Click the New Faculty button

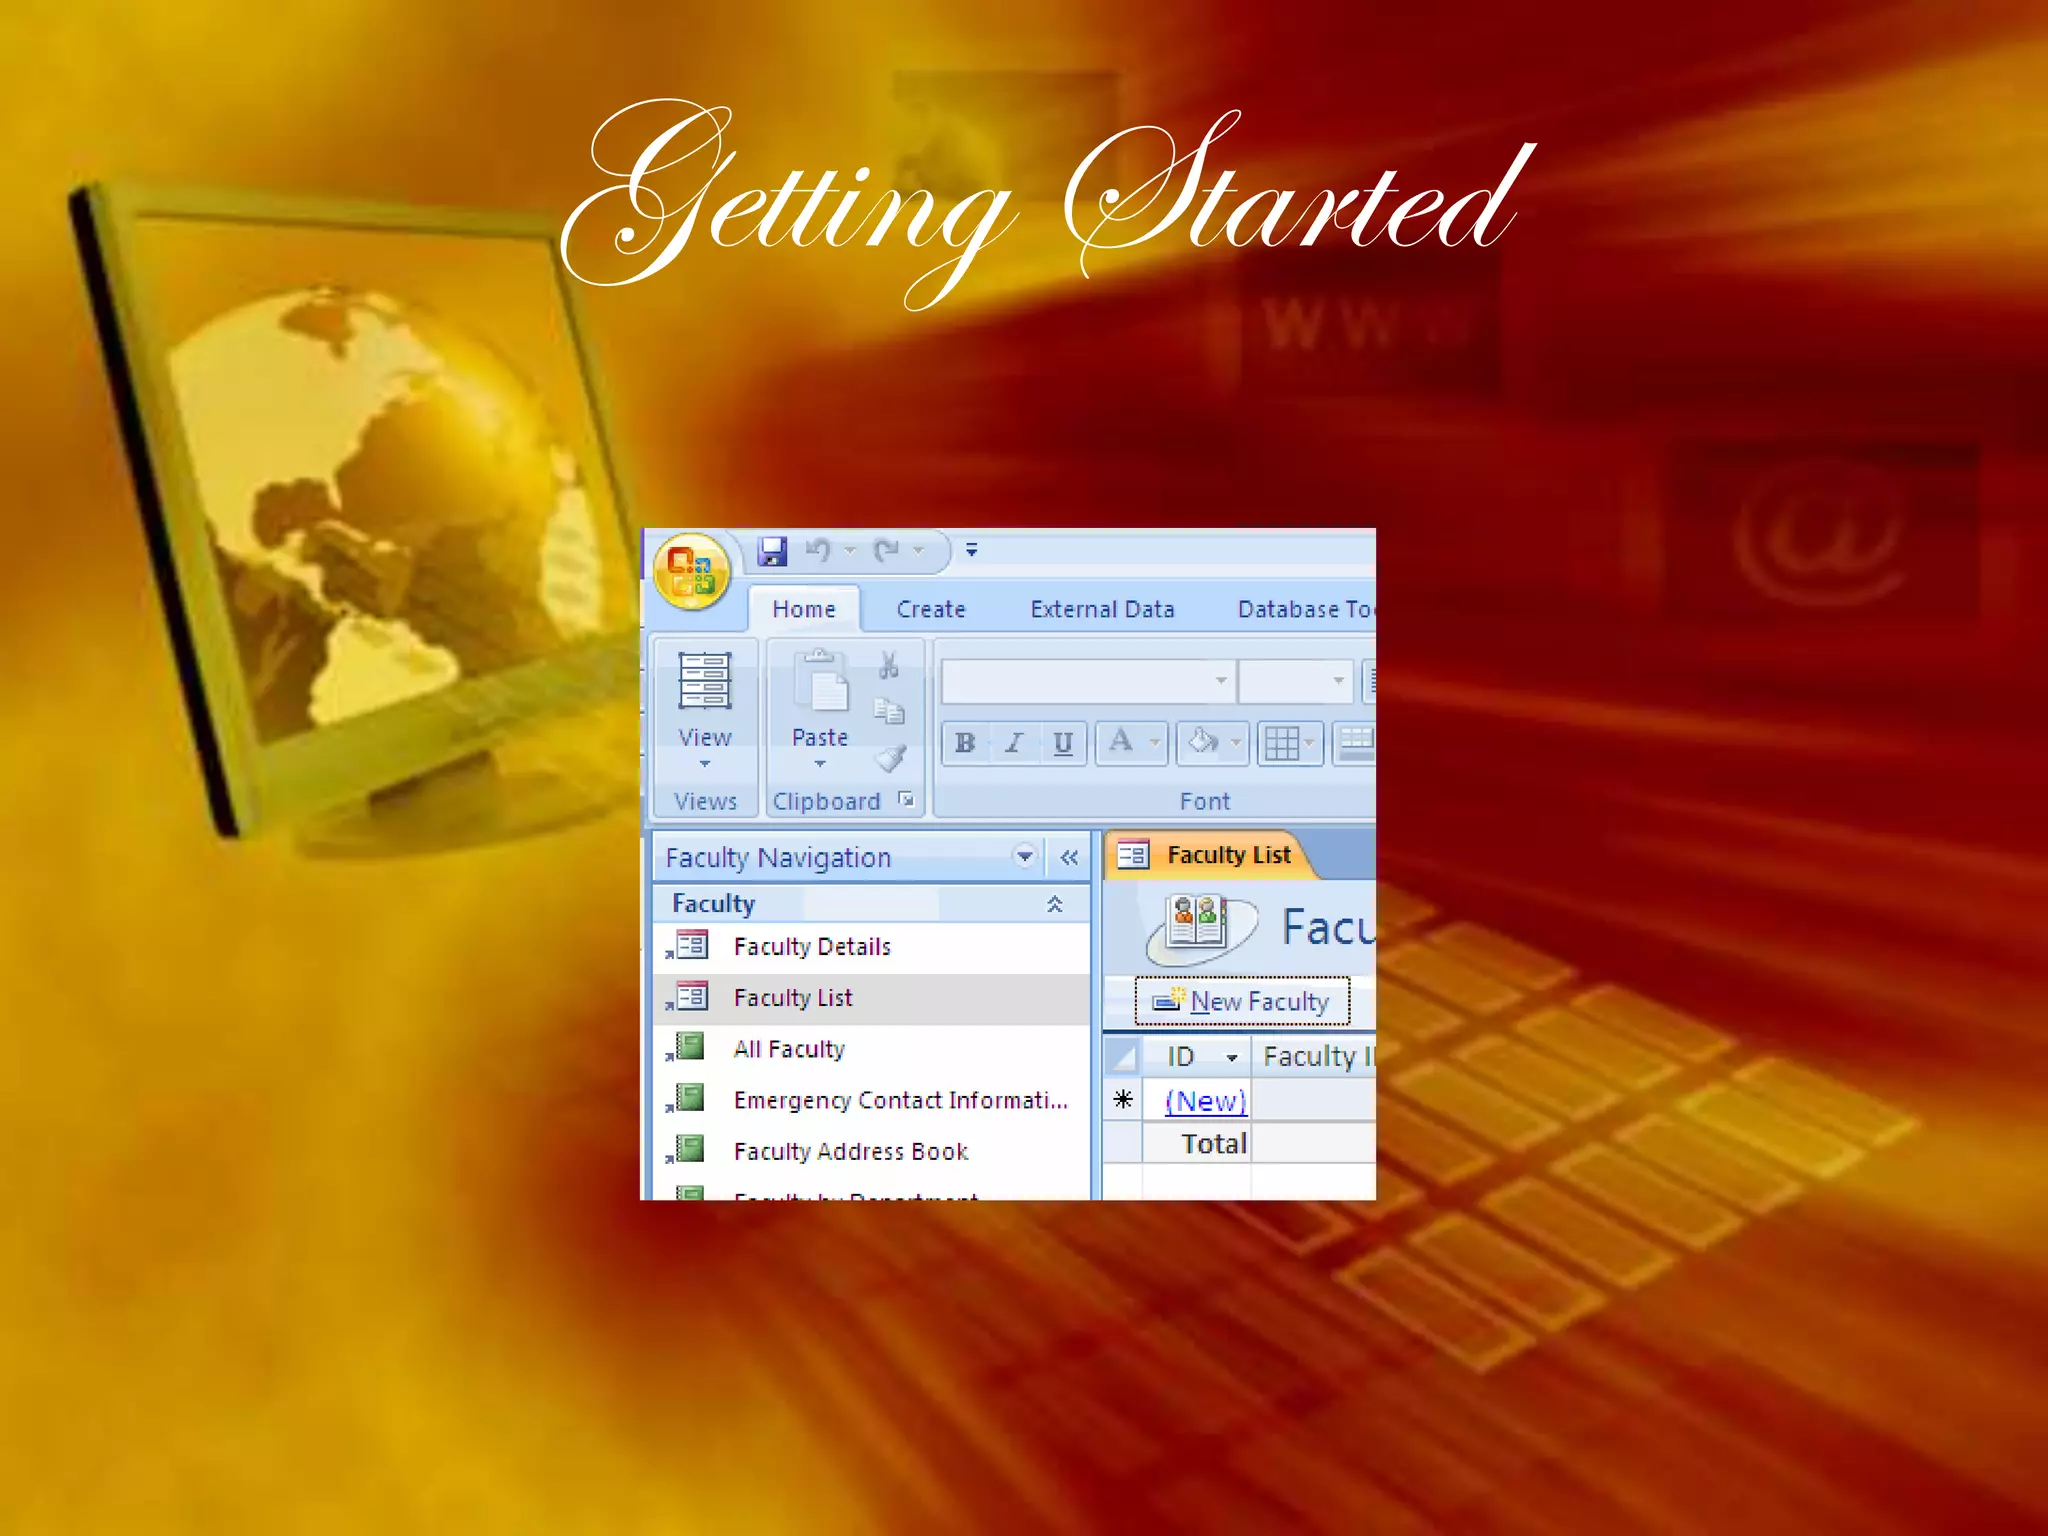tap(1242, 1001)
